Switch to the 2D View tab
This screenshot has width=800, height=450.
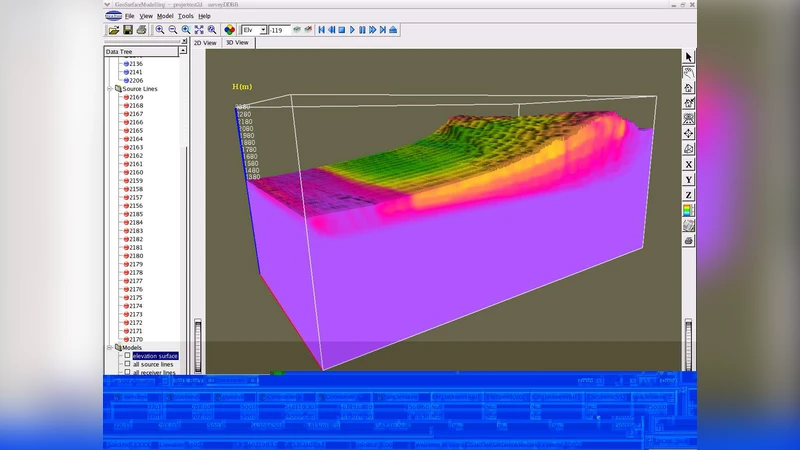[205, 43]
